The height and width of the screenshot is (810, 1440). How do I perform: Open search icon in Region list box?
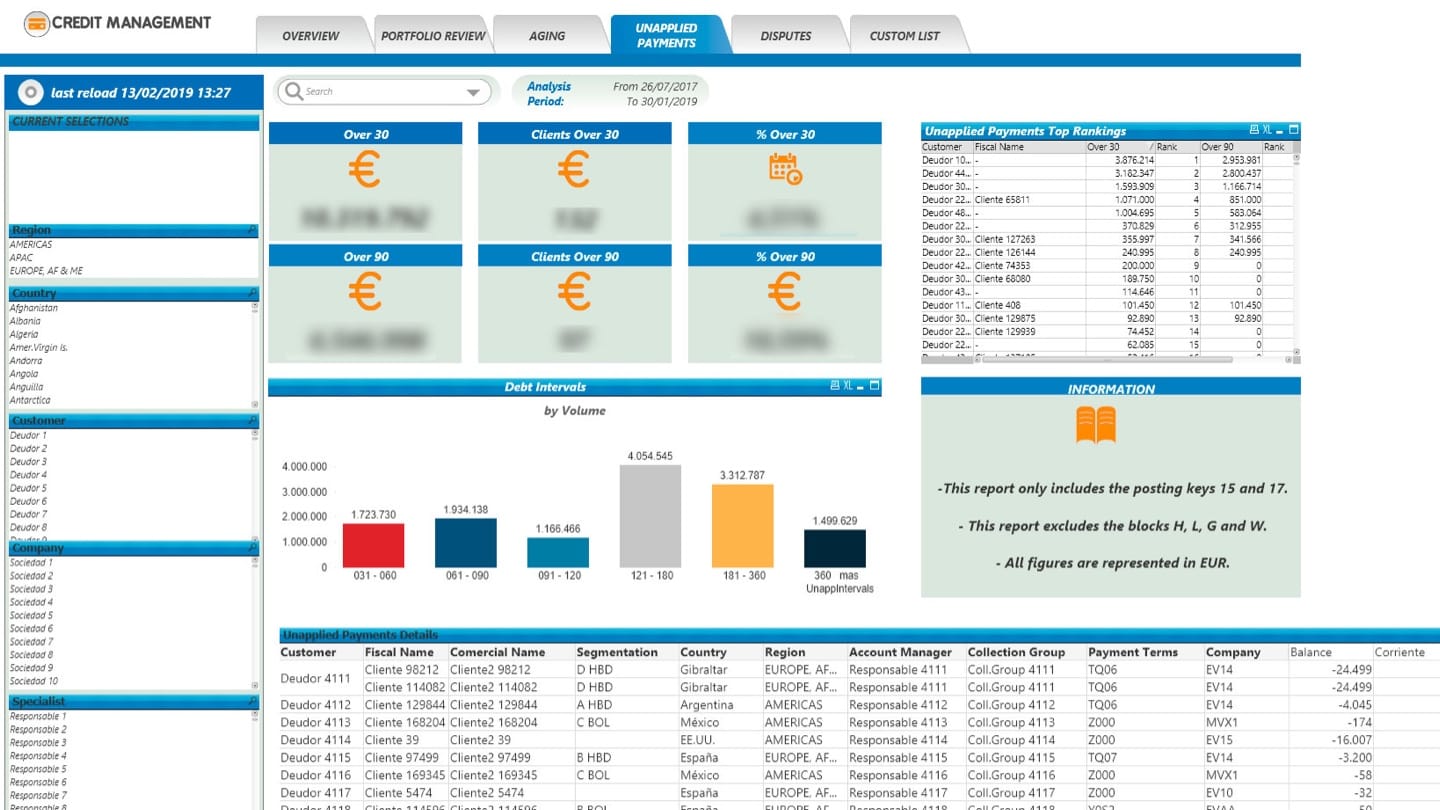251,230
